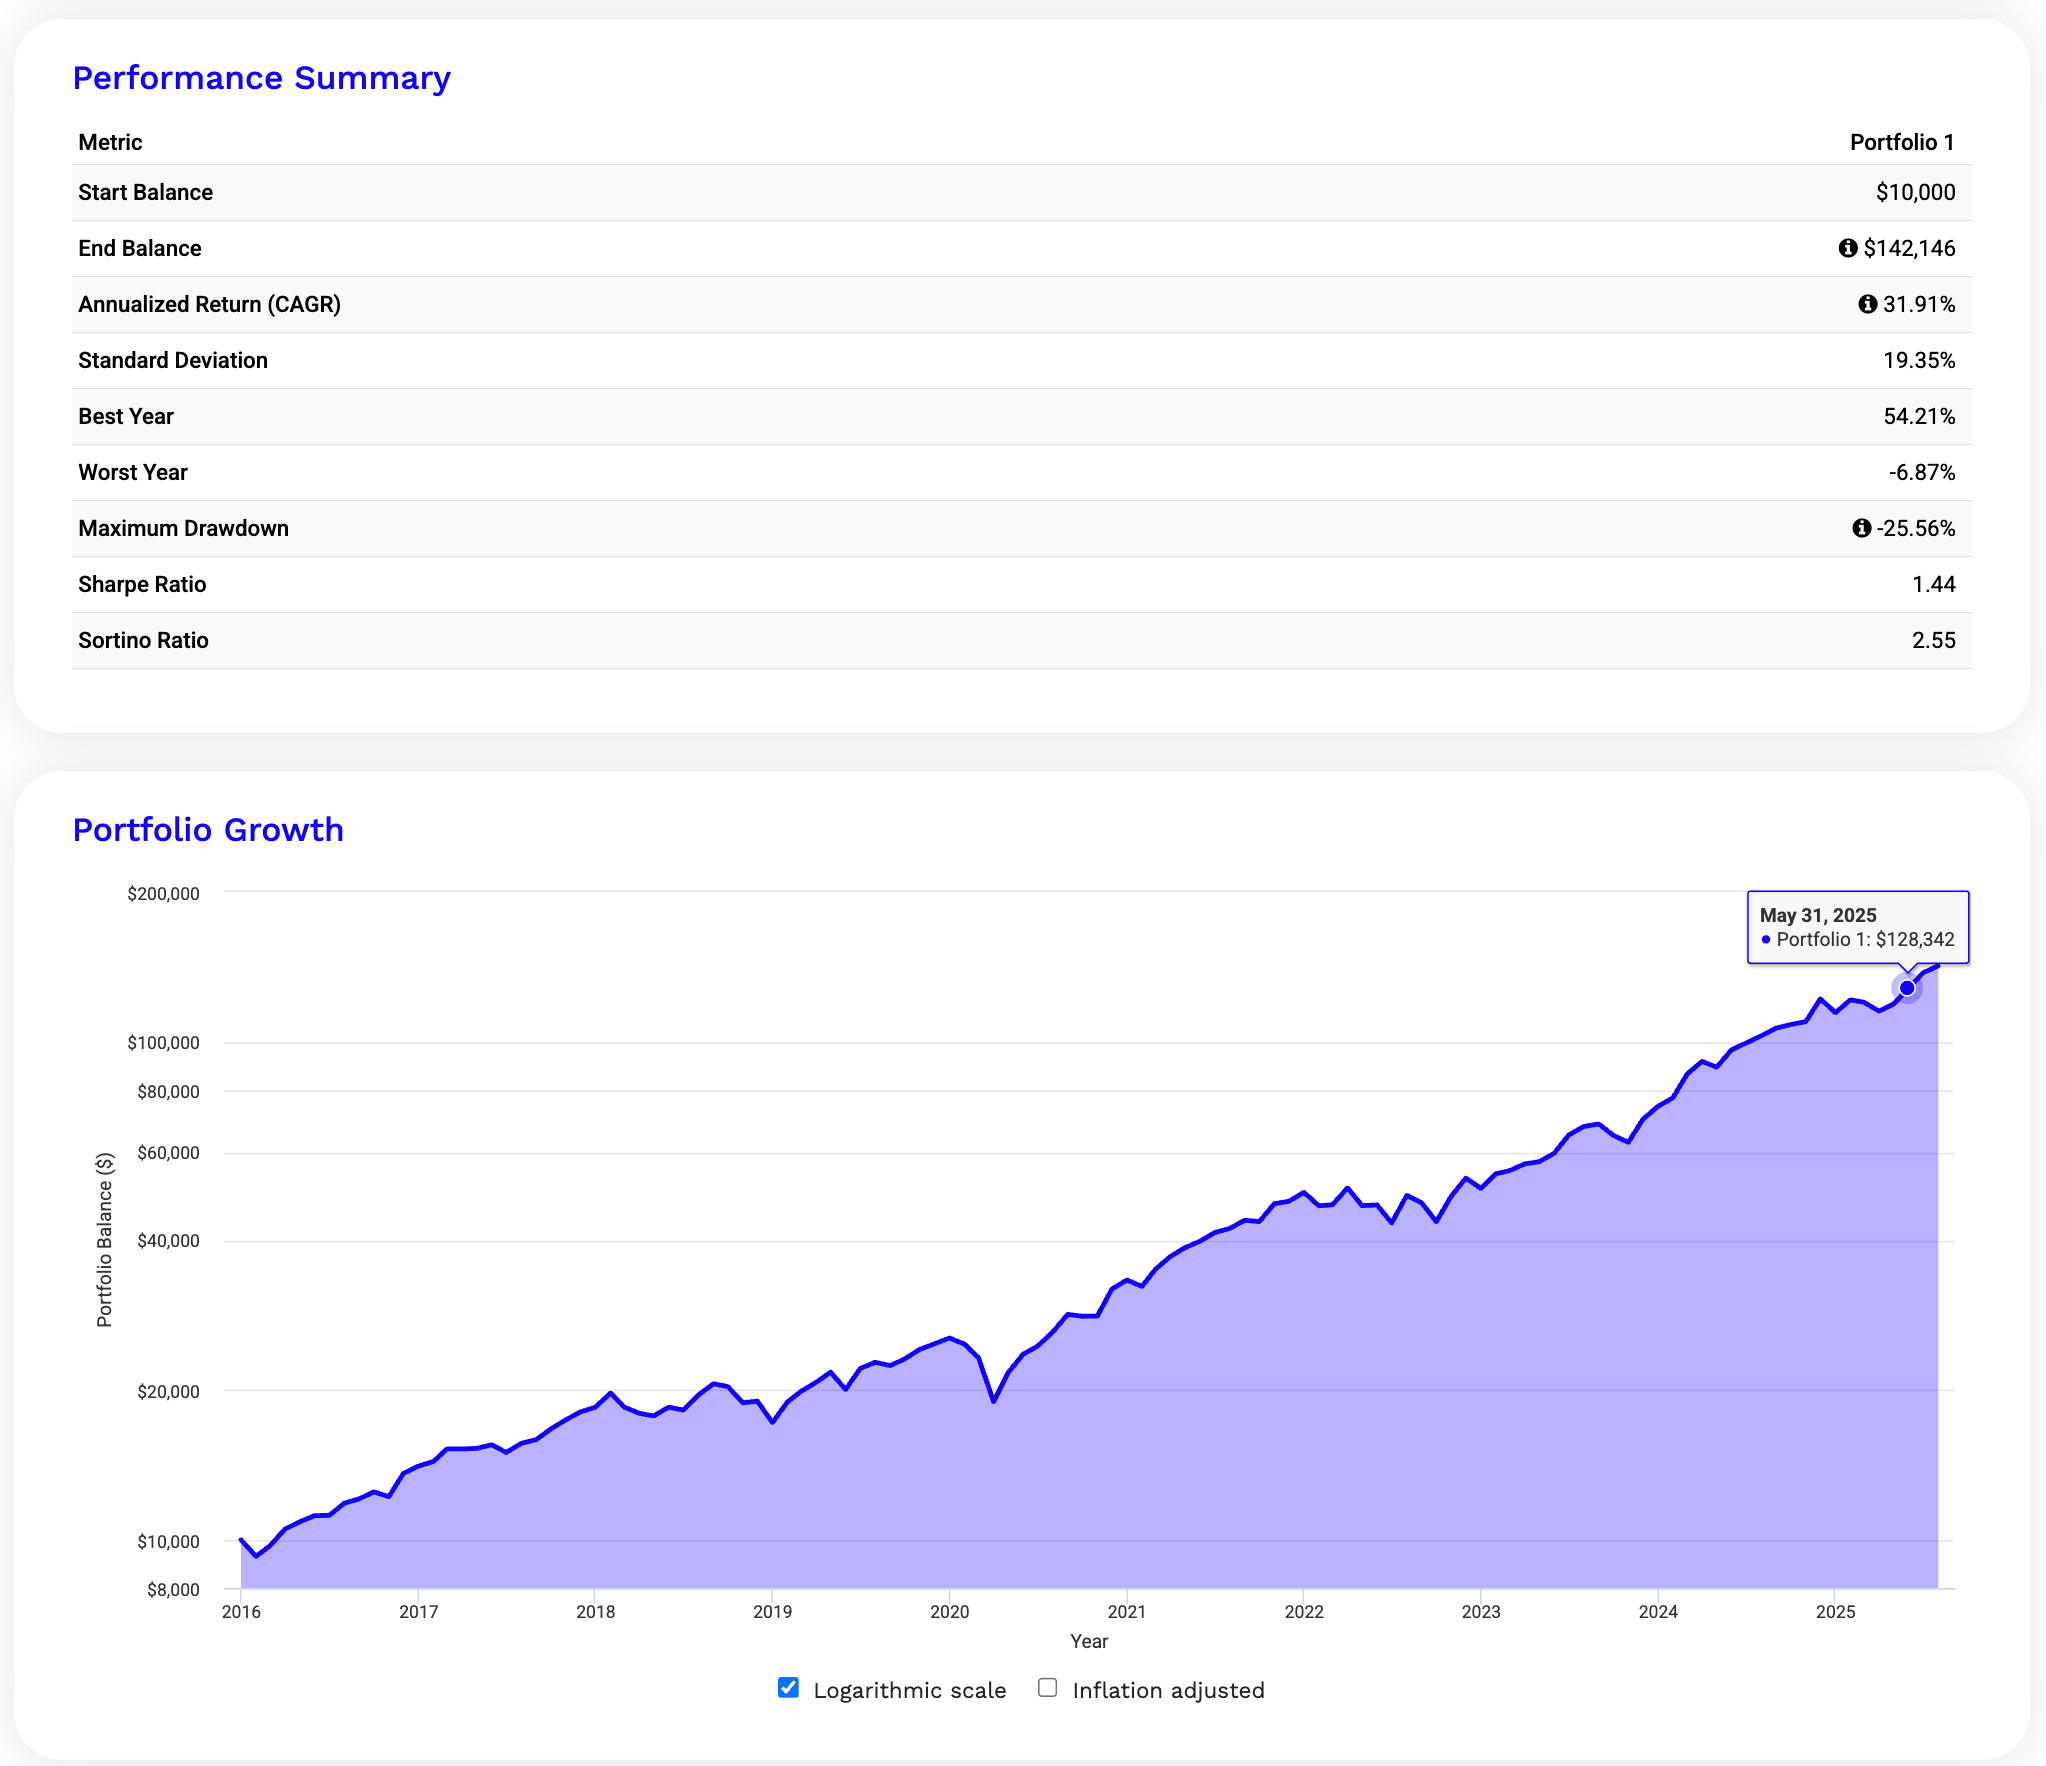
Task: Click the Start Balance $10,000 value
Action: click(x=1915, y=192)
